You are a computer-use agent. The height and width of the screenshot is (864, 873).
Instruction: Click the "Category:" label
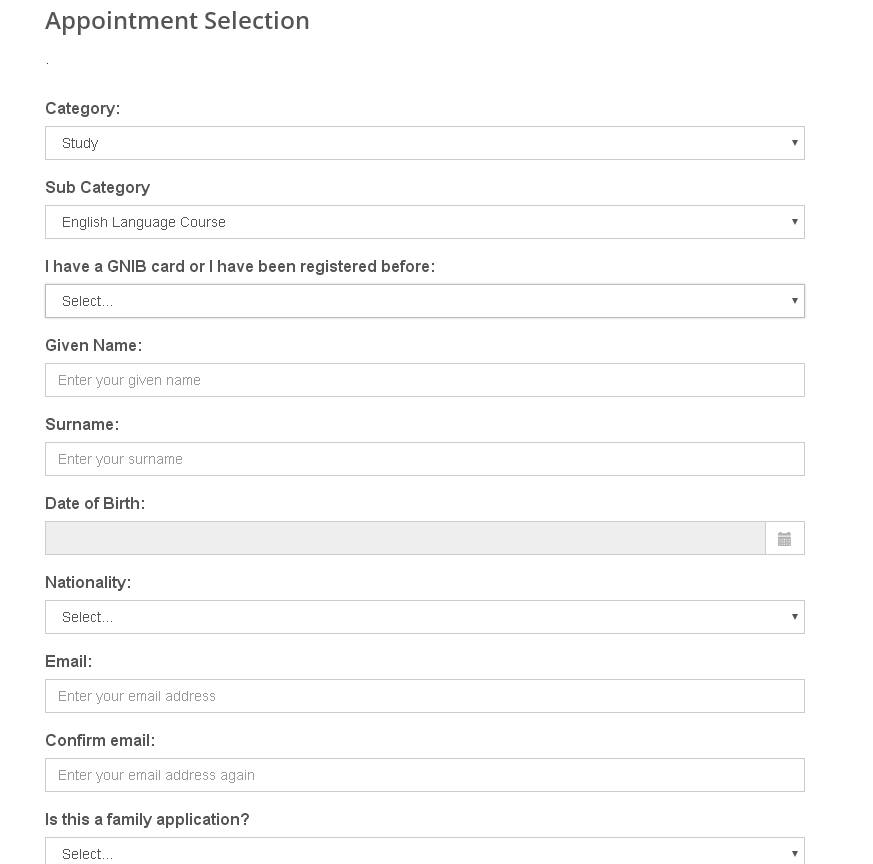pos(82,108)
